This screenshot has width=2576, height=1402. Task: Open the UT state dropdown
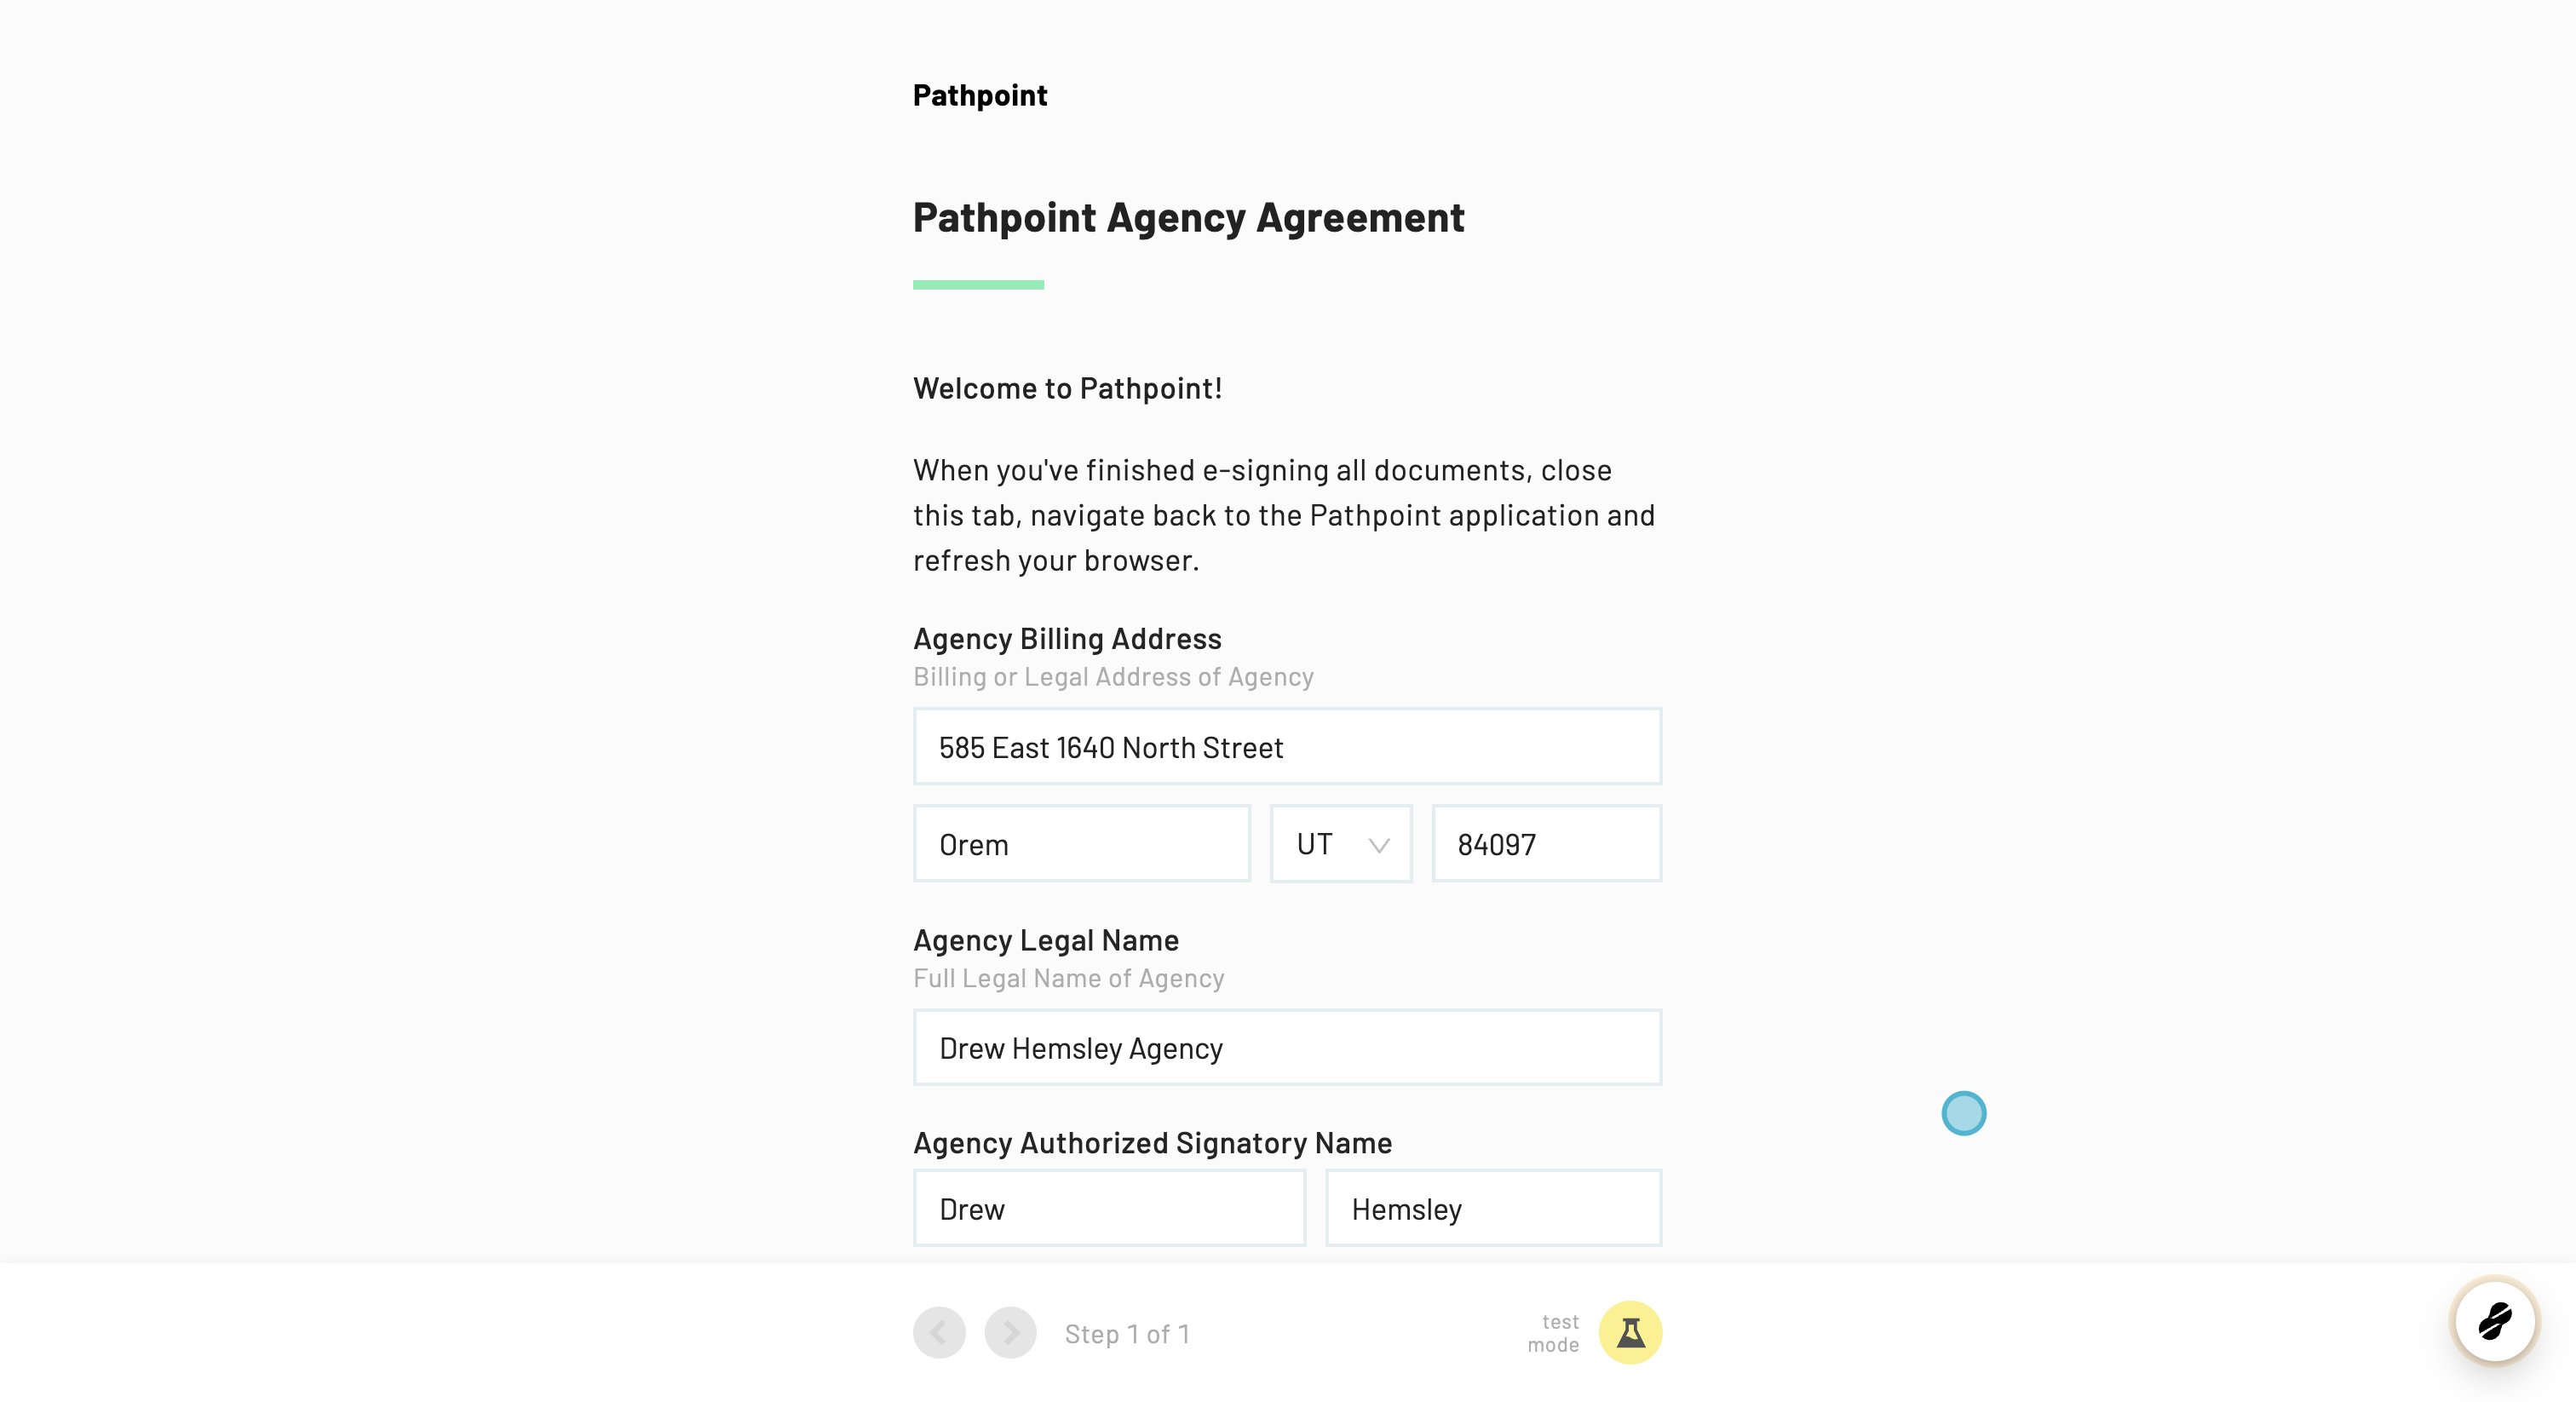[x=1341, y=844]
